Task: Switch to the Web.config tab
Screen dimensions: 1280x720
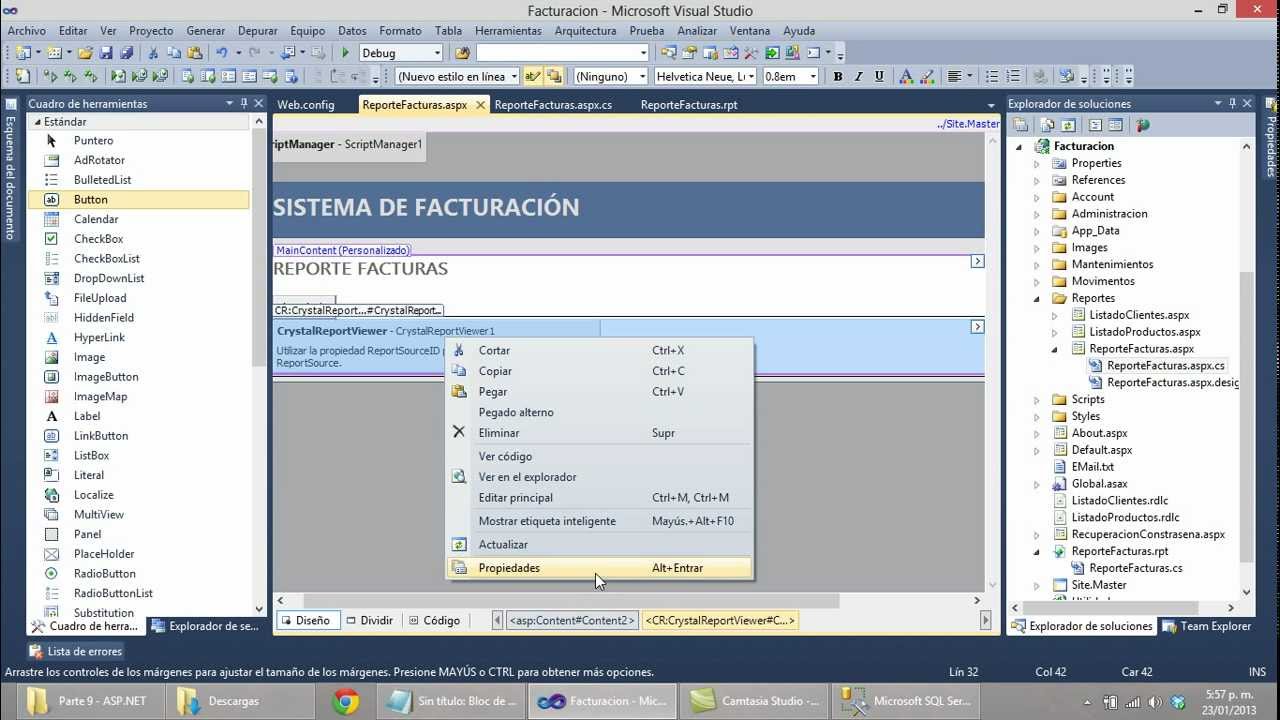Action: coord(306,104)
